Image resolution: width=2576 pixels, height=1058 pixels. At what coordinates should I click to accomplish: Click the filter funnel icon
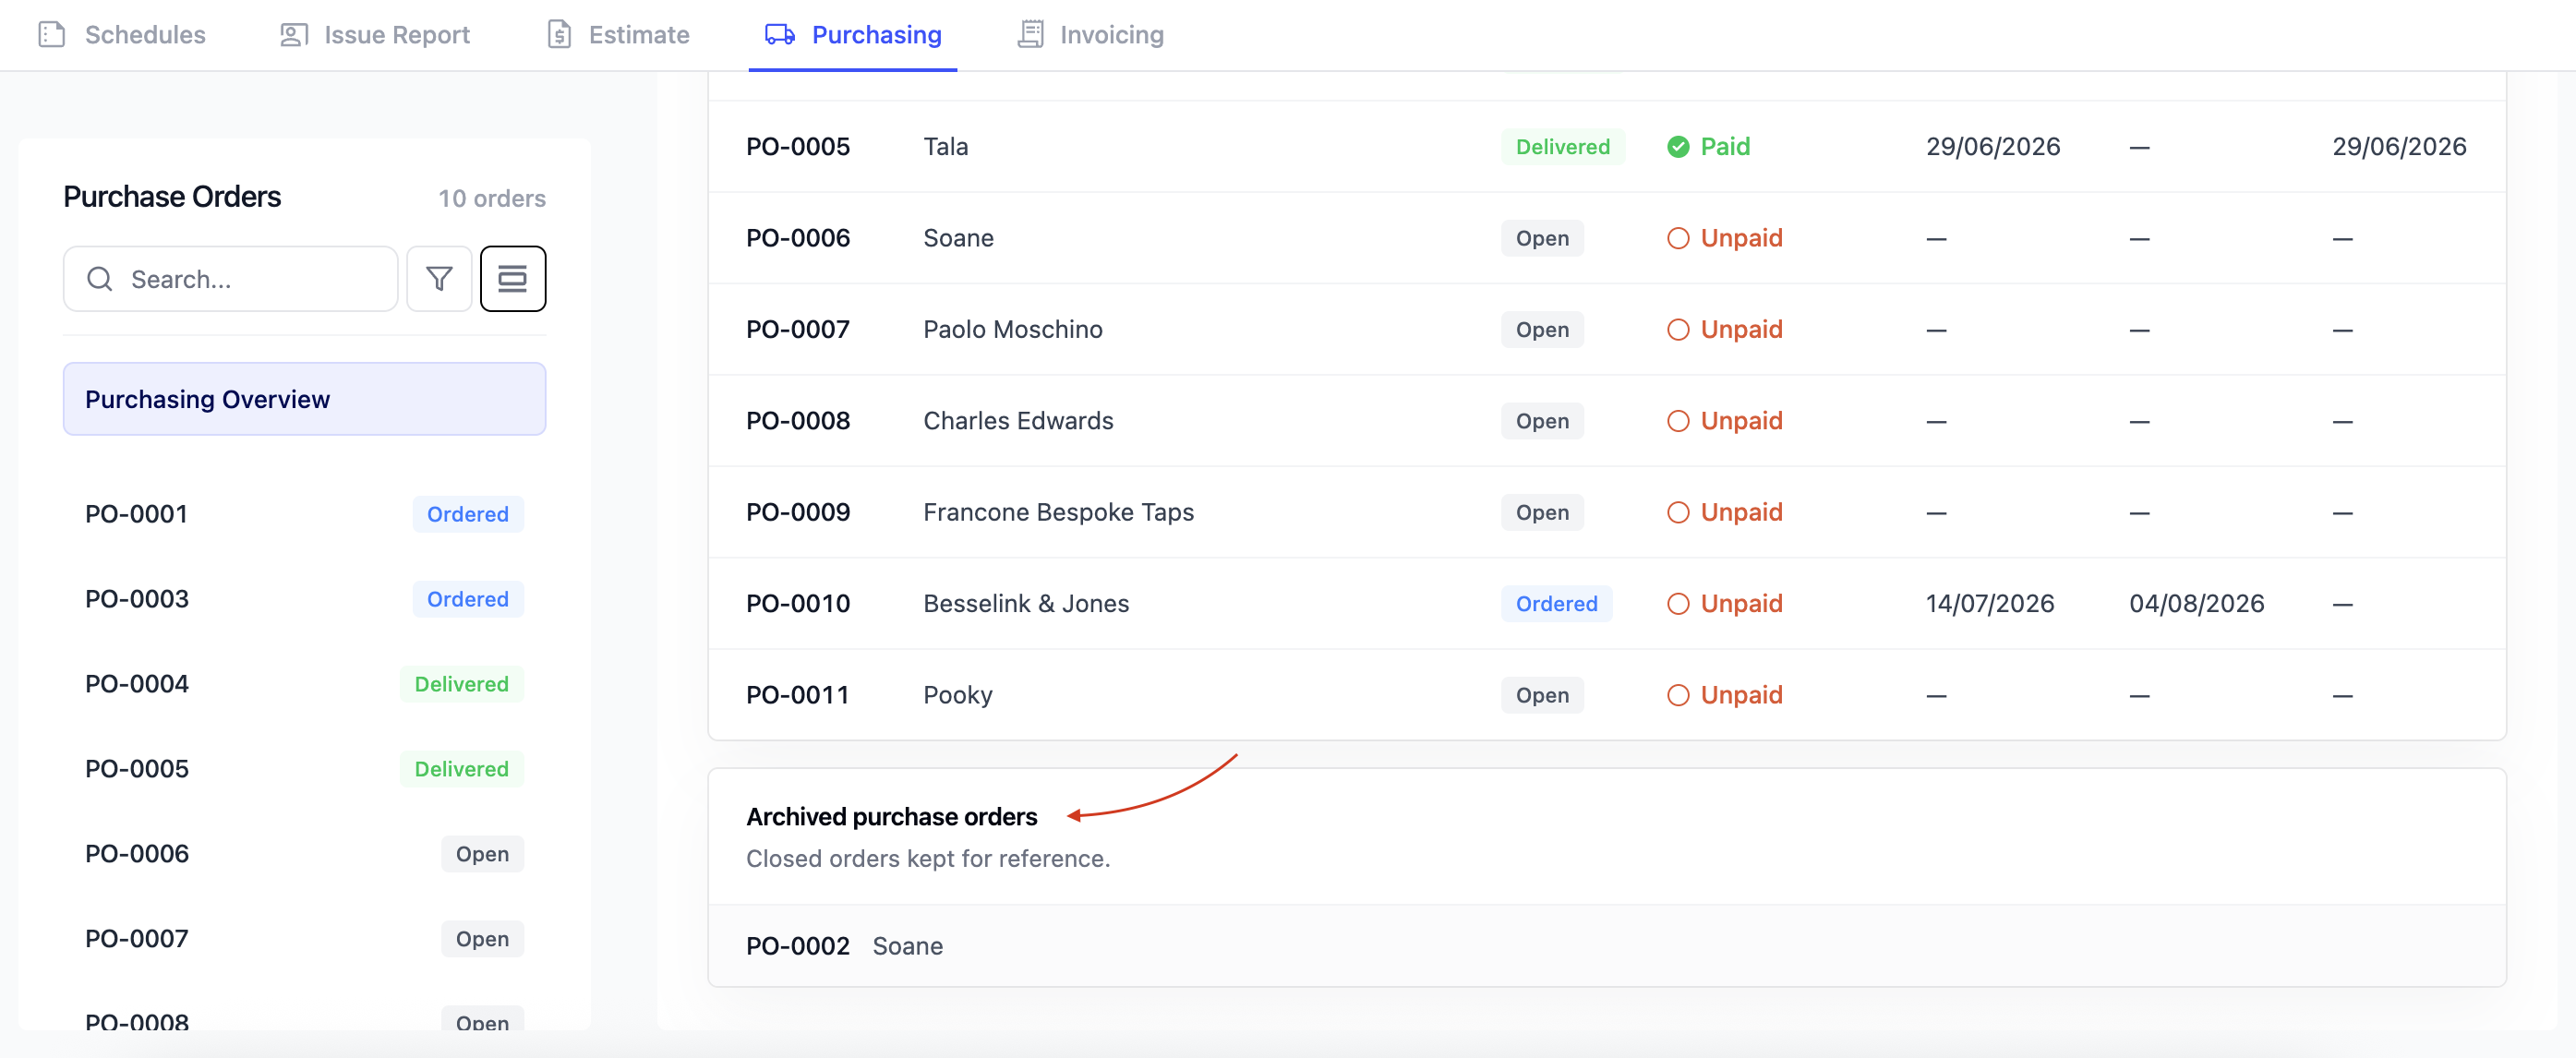pos(439,279)
